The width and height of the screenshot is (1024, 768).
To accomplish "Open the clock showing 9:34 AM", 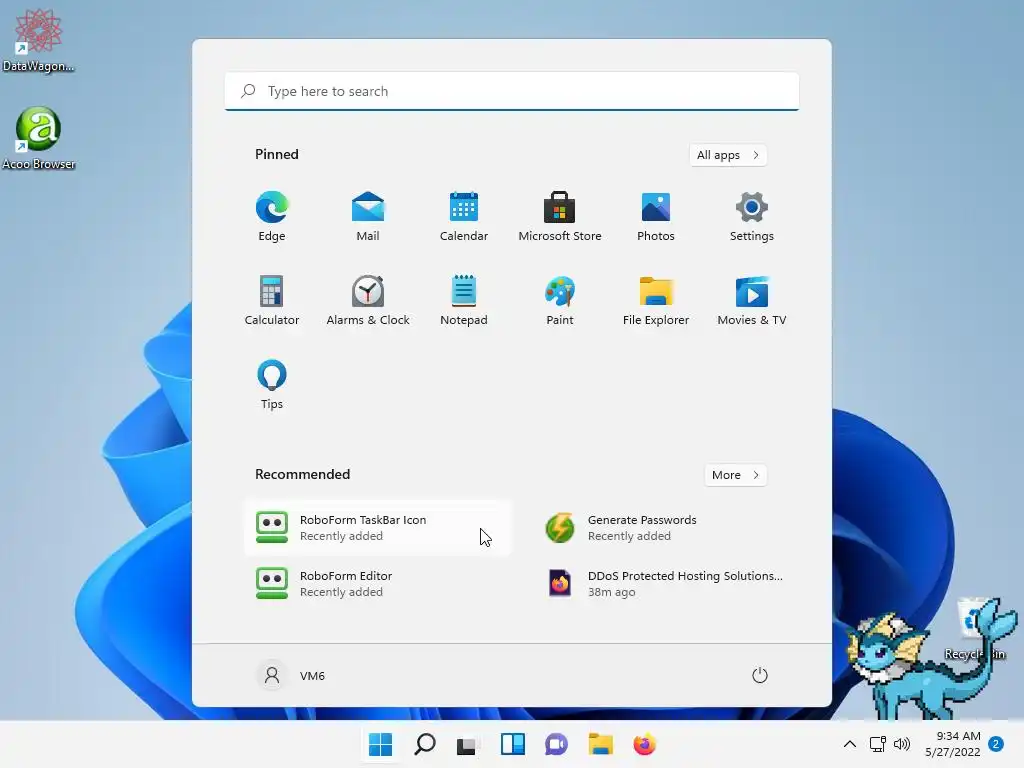I will (x=953, y=744).
